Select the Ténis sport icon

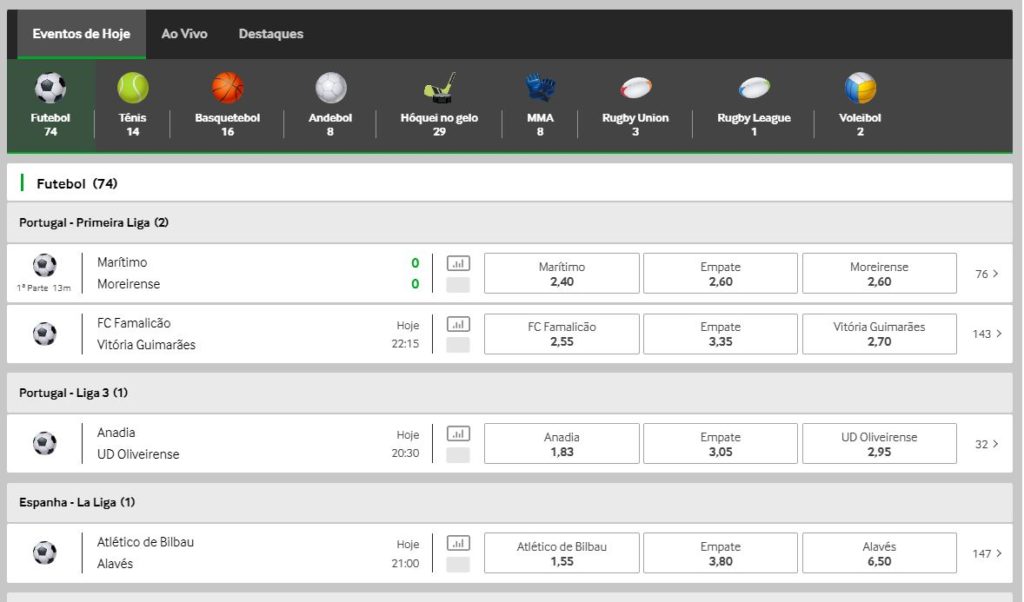click(133, 87)
